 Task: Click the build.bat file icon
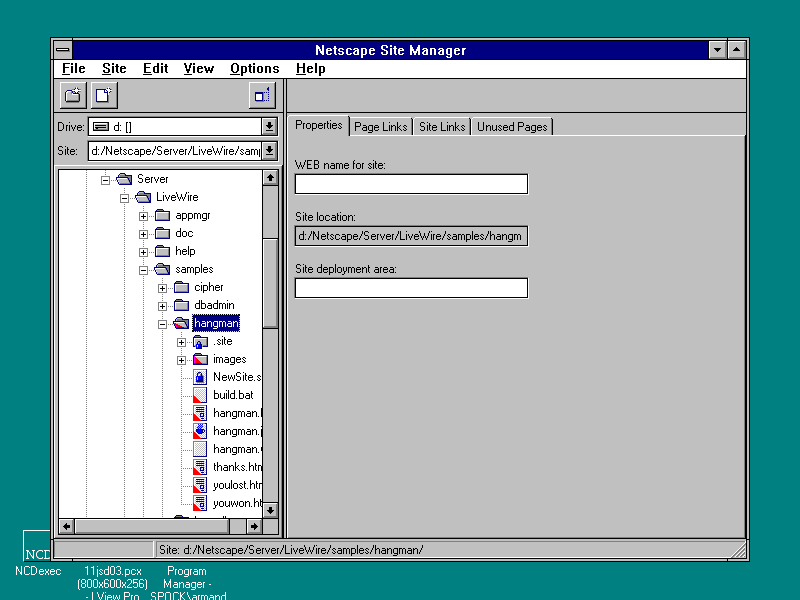click(200, 395)
